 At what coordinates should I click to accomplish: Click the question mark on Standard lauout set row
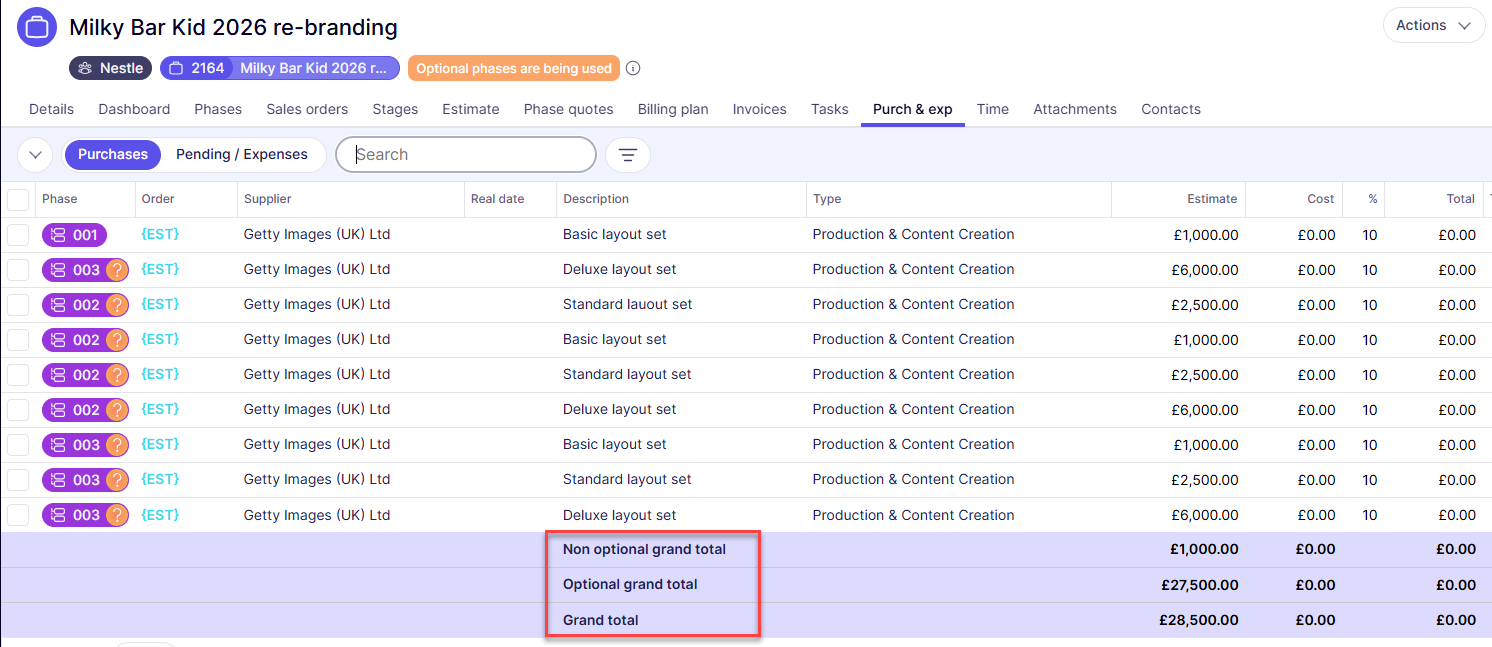click(x=117, y=305)
